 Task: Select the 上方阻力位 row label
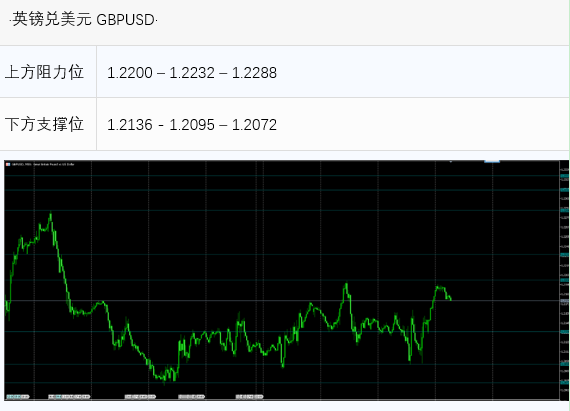(x=44, y=72)
